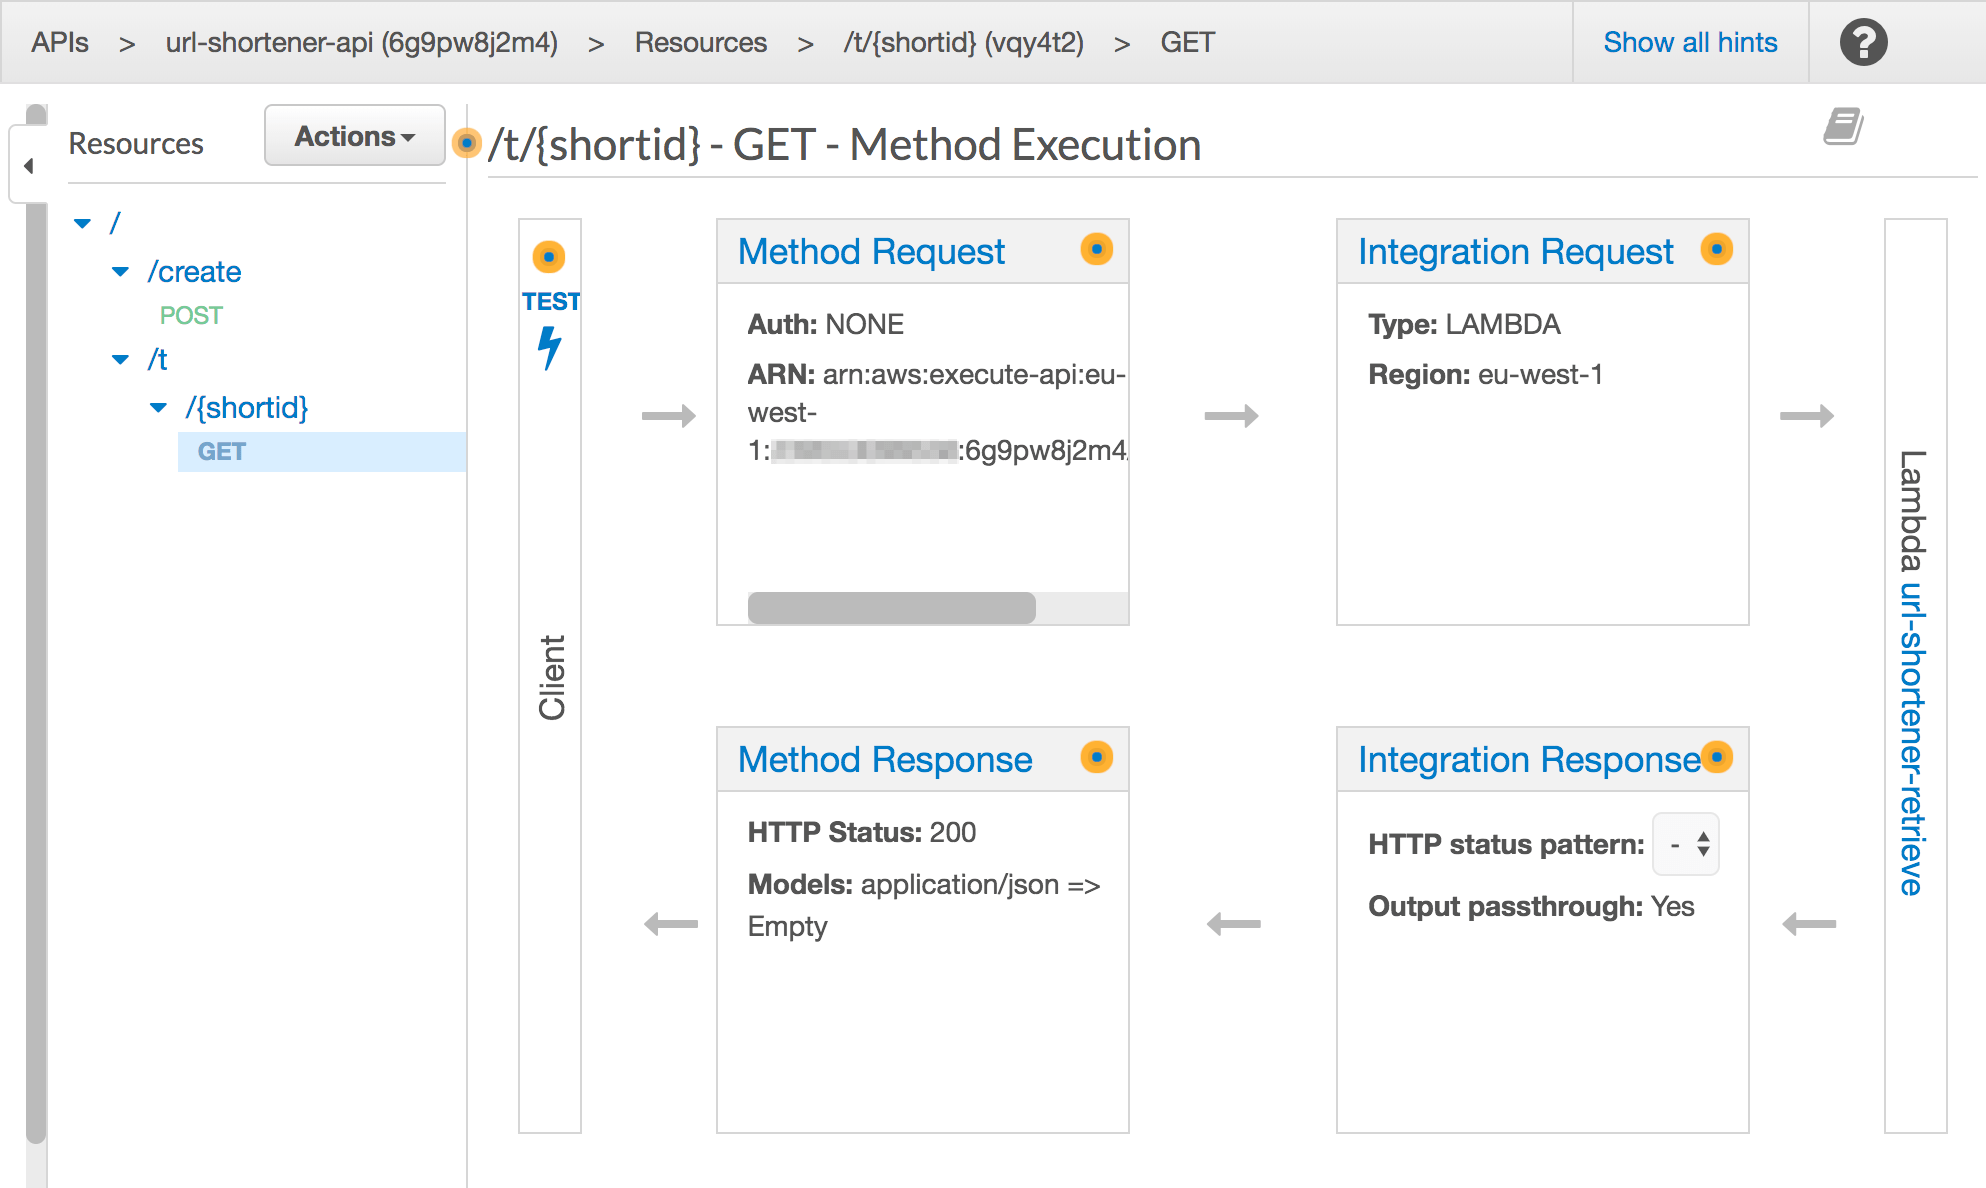Image resolution: width=1986 pixels, height=1188 pixels.
Task: Adjust the HTTP status pattern stepper
Action: [x=1685, y=844]
